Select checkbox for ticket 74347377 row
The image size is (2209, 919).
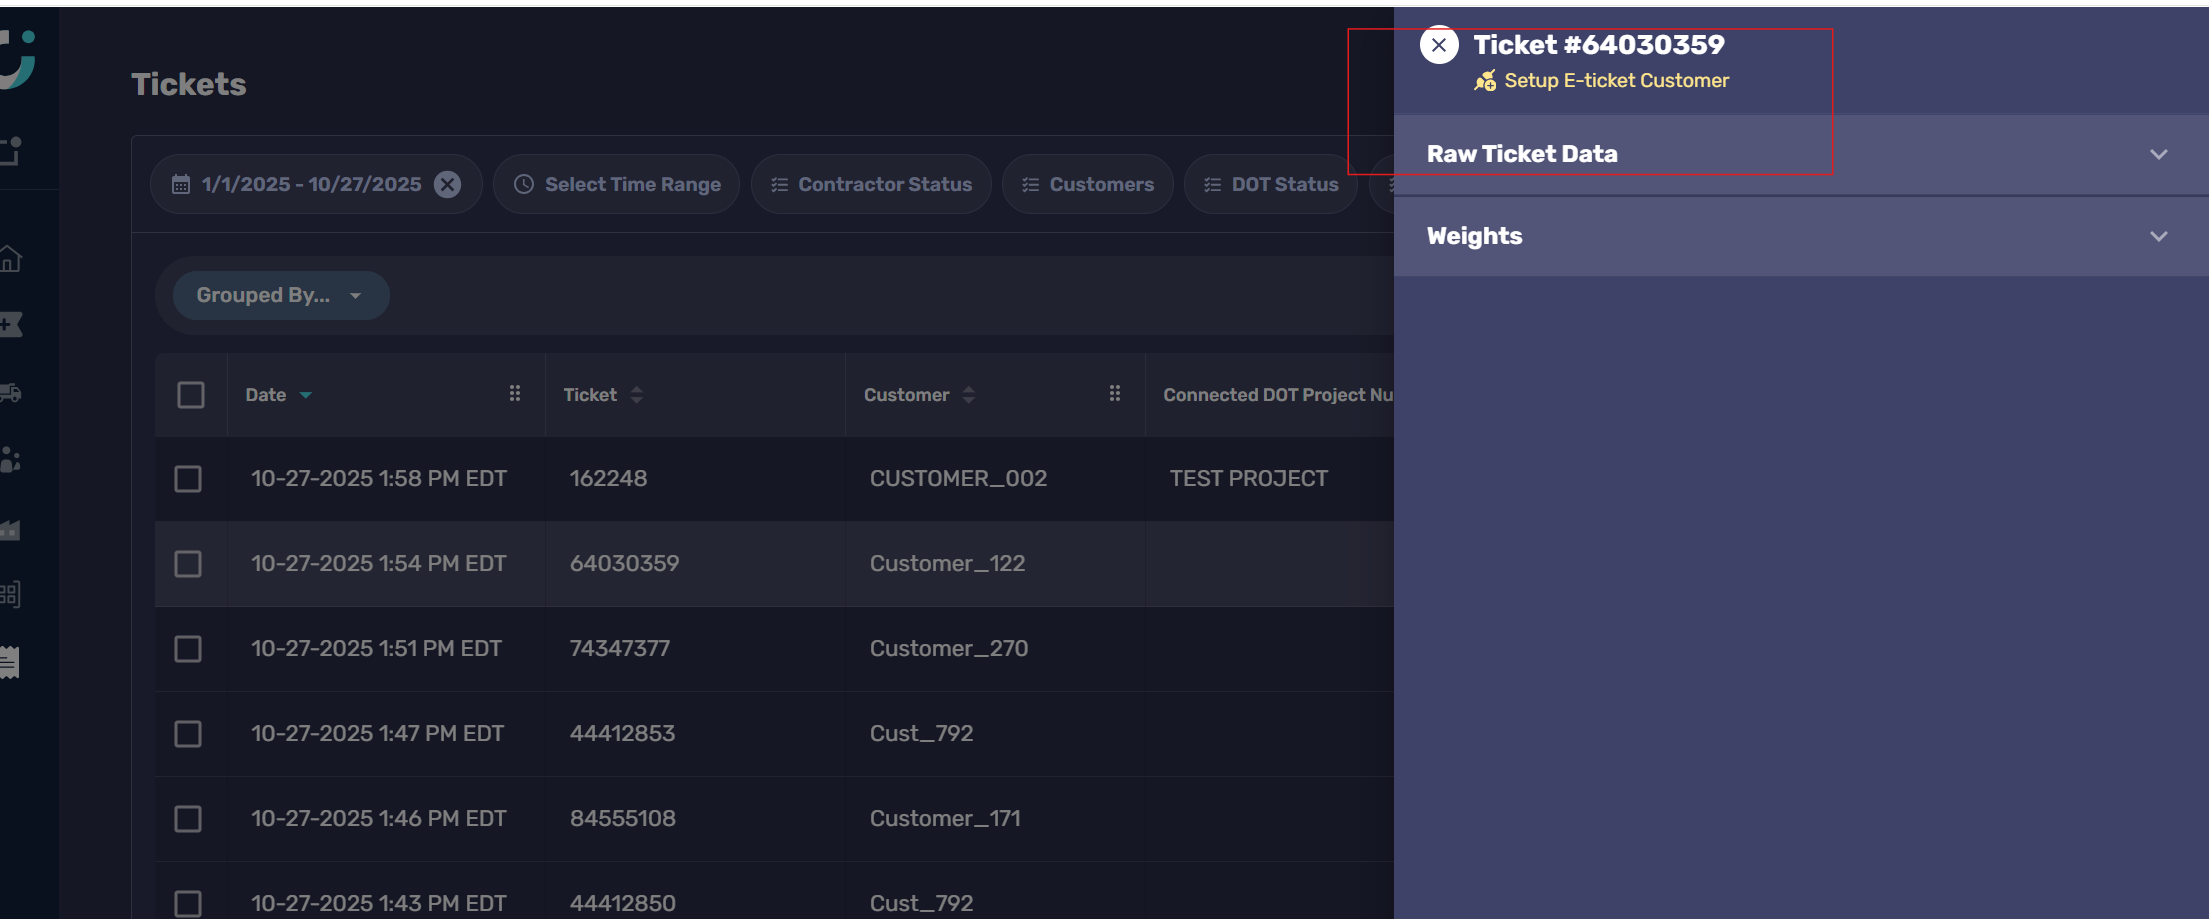(x=188, y=649)
